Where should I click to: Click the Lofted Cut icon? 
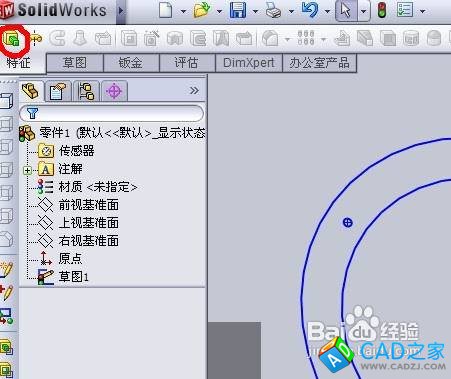(x=221, y=39)
